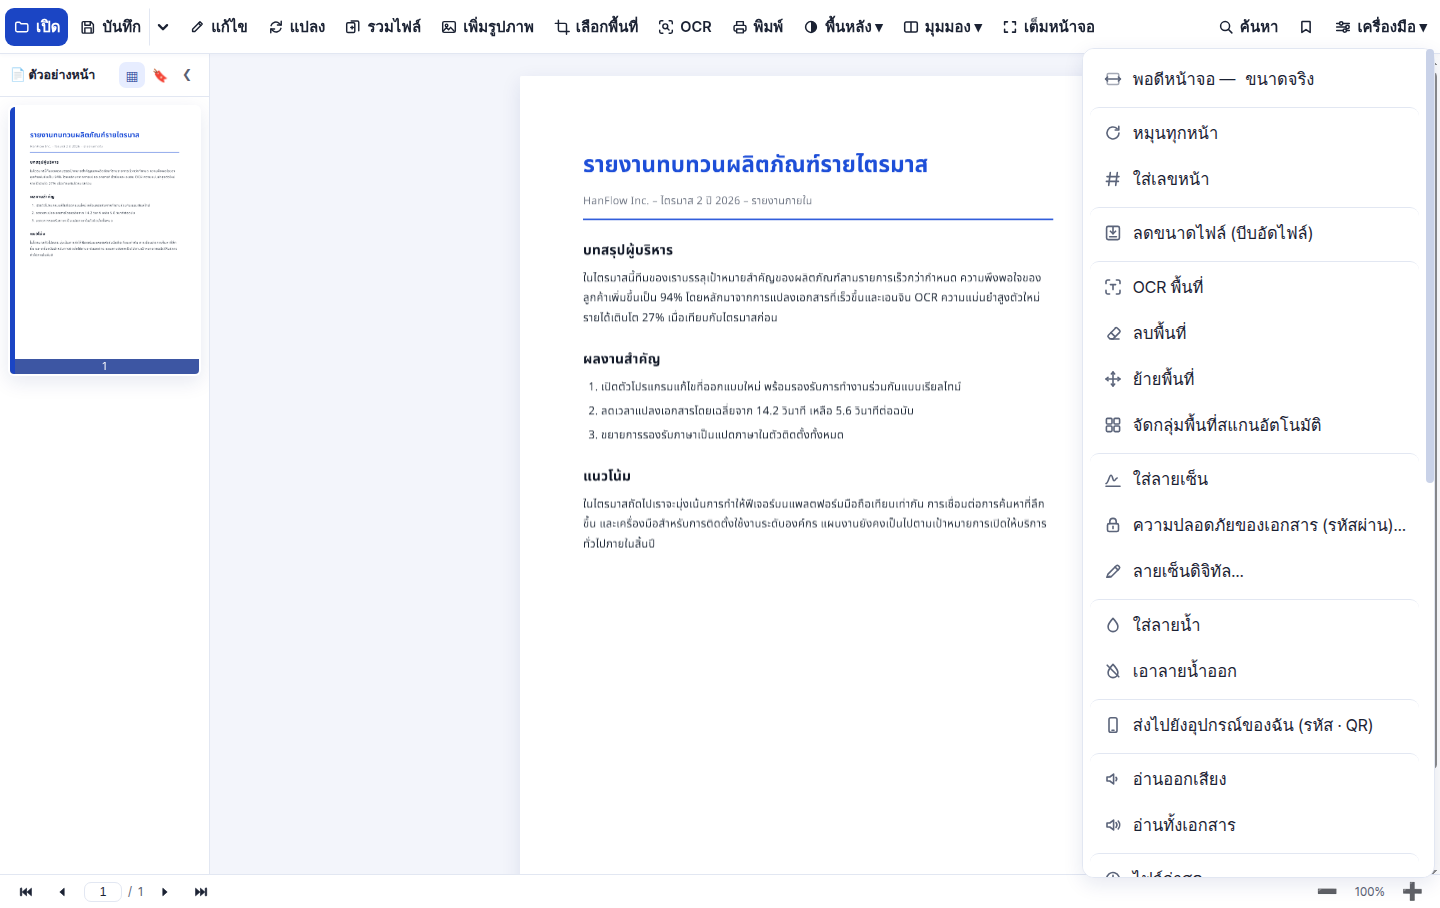Select จัดกลุ่มพื้นที่สแกนอัตโนมัติ menu item
The height and width of the screenshot is (908, 1440).
coord(1254,425)
